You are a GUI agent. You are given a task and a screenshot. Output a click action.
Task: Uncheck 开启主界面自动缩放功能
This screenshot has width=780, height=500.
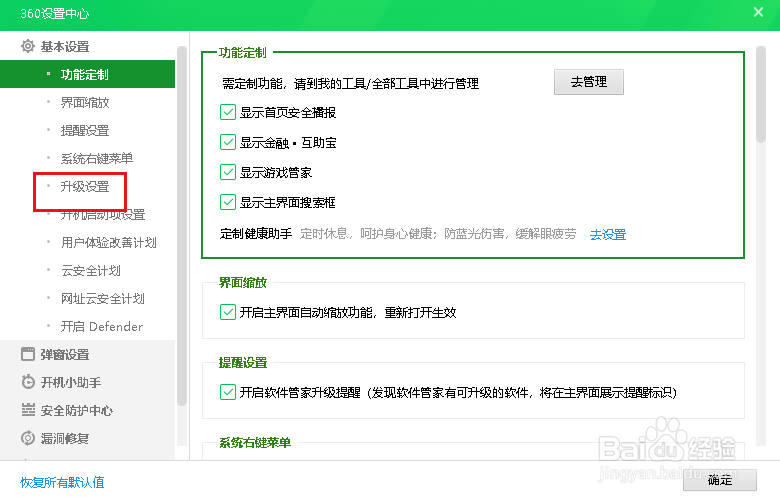[228, 312]
